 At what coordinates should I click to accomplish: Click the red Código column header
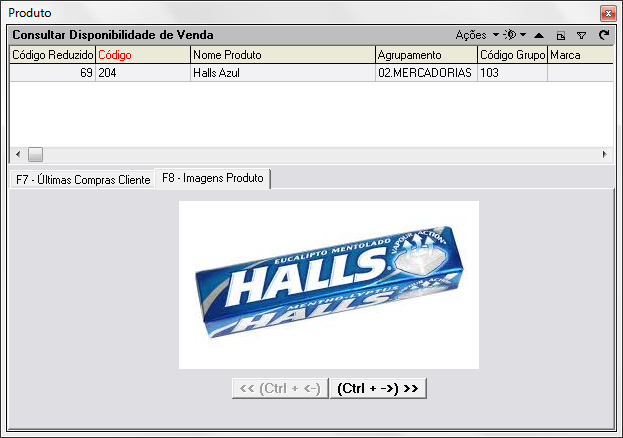coord(143,55)
